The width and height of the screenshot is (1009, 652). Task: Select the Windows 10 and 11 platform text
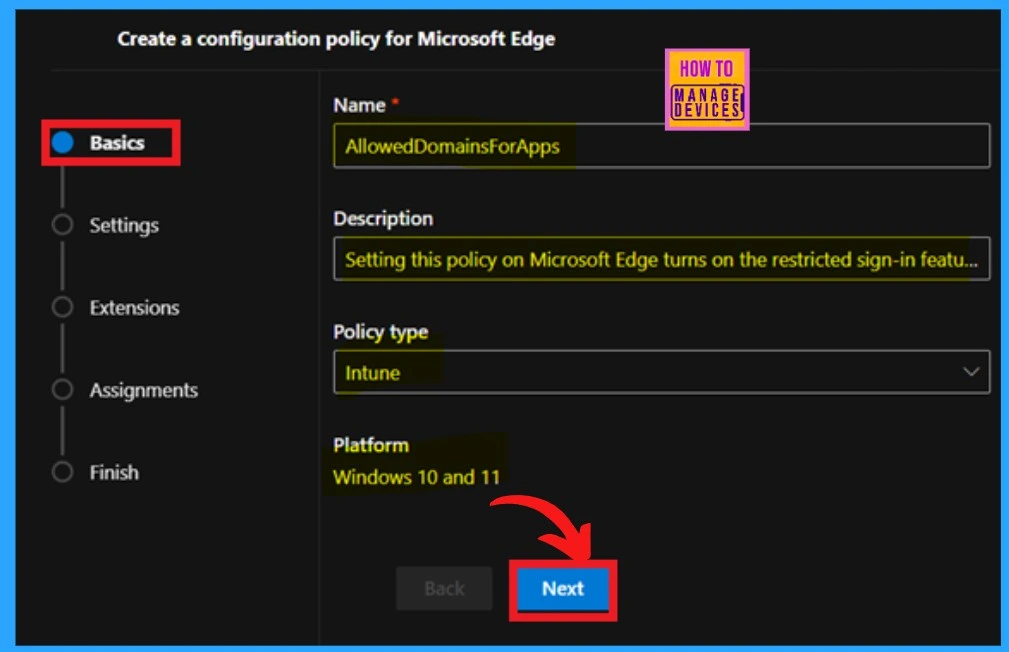416,477
